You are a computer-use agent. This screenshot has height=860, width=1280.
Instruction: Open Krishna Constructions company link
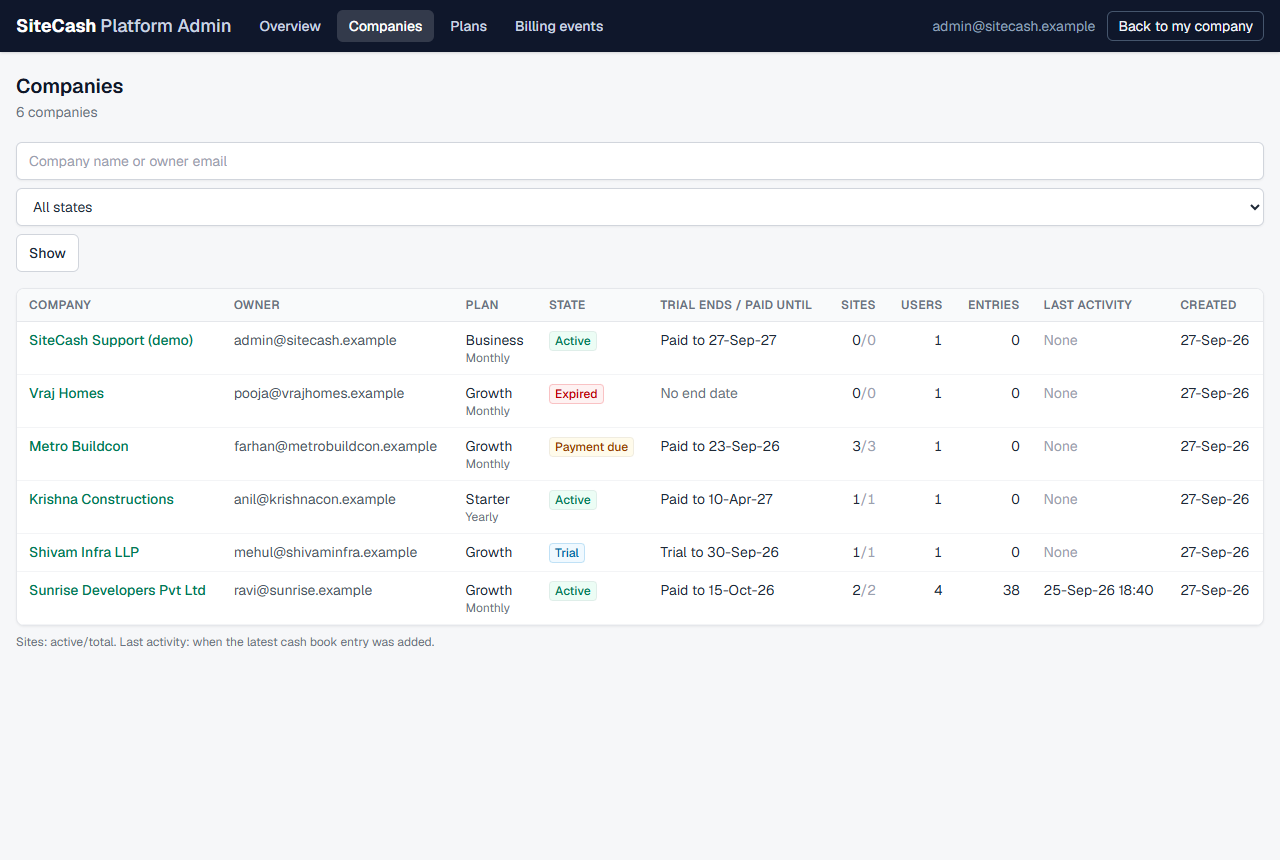pos(101,499)
